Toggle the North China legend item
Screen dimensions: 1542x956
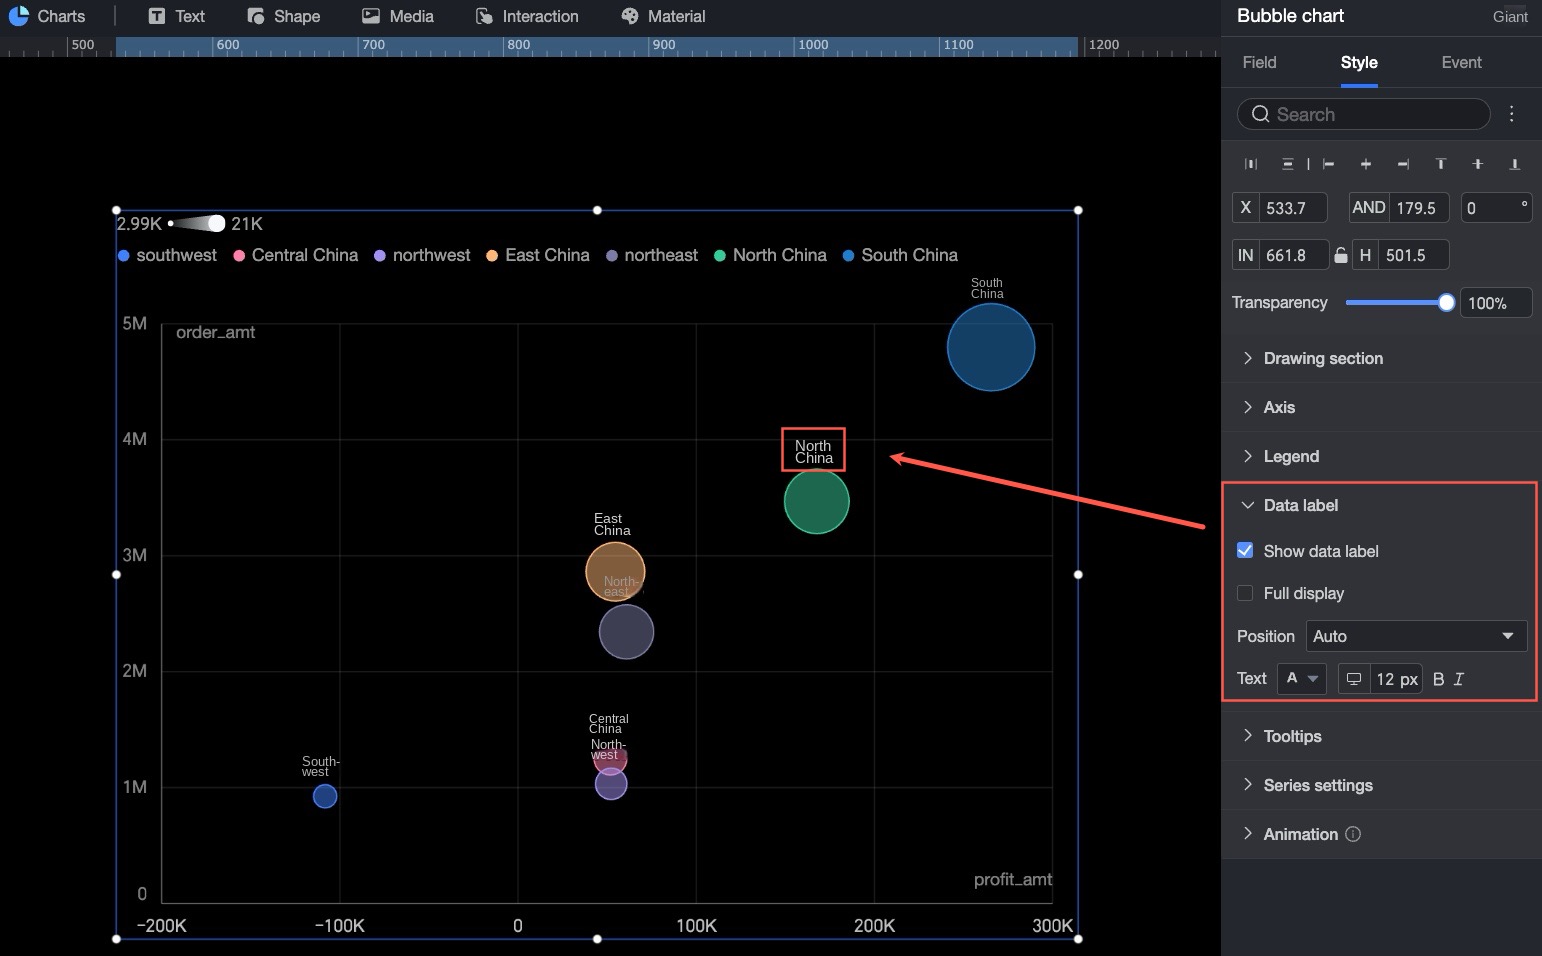(x=770, y=255)
